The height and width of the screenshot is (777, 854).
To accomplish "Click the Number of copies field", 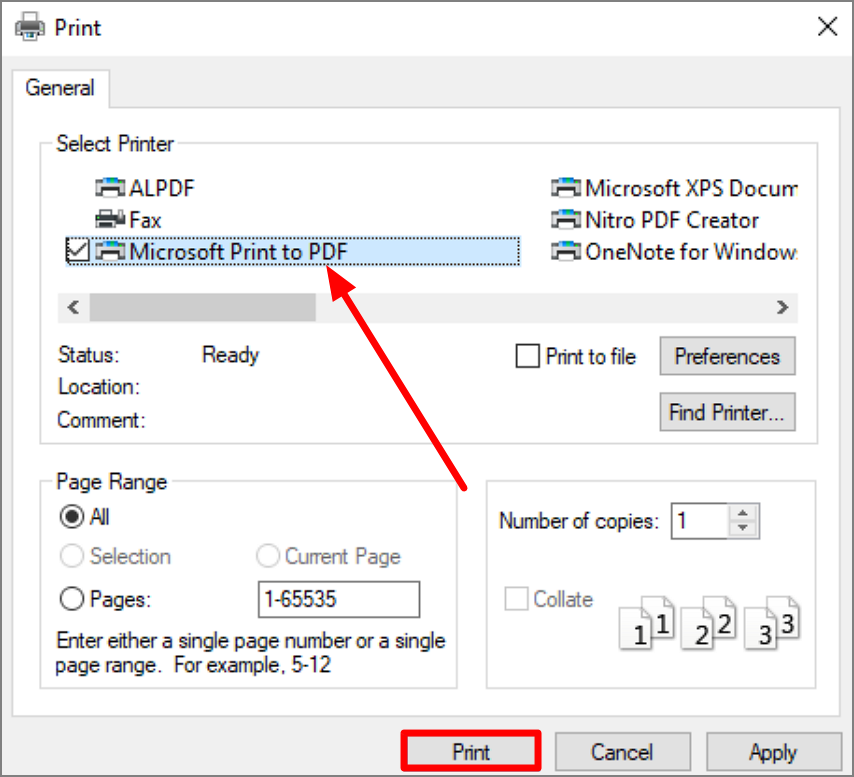I will point(700,521).
